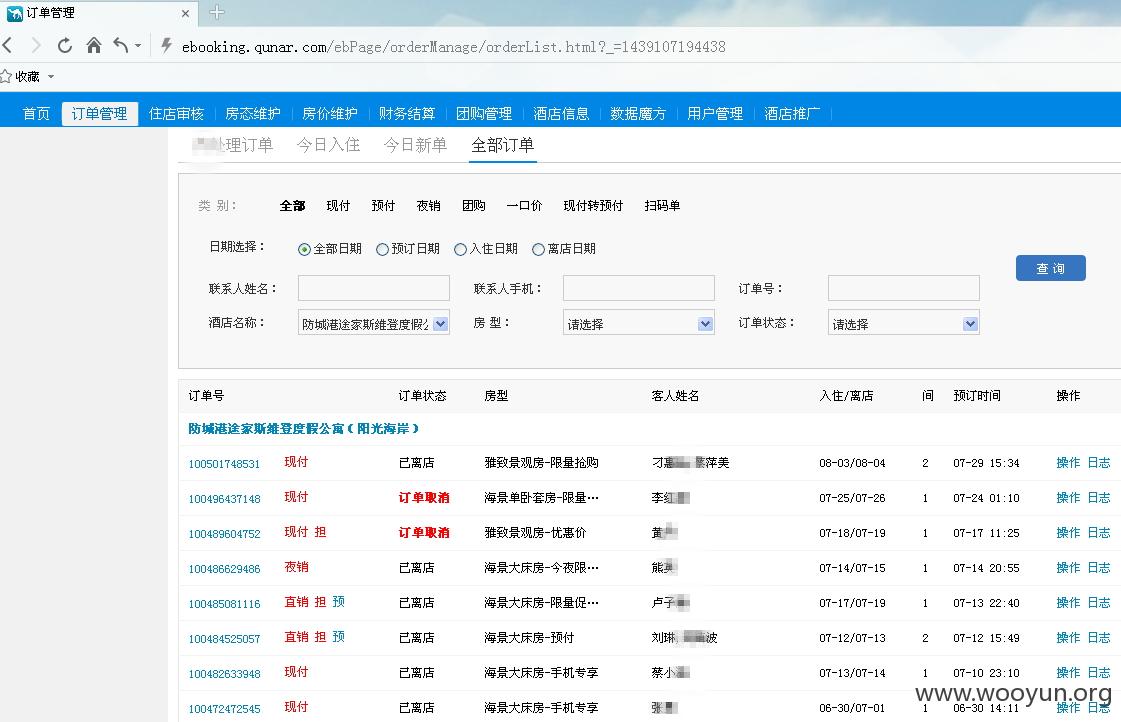This screenshot has height=722, width=1121.
Task: Click the browser back arrow
Action: 9,46
